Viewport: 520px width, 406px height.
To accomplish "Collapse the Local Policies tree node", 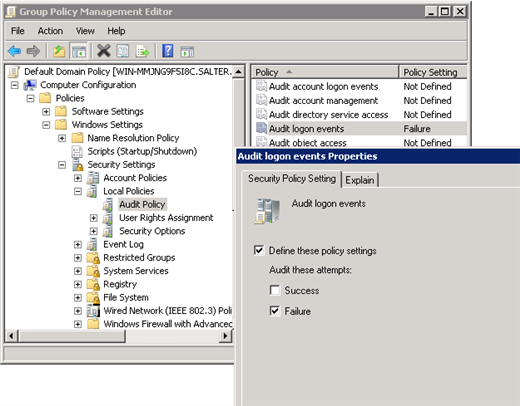I will click(x=78, y=191).
